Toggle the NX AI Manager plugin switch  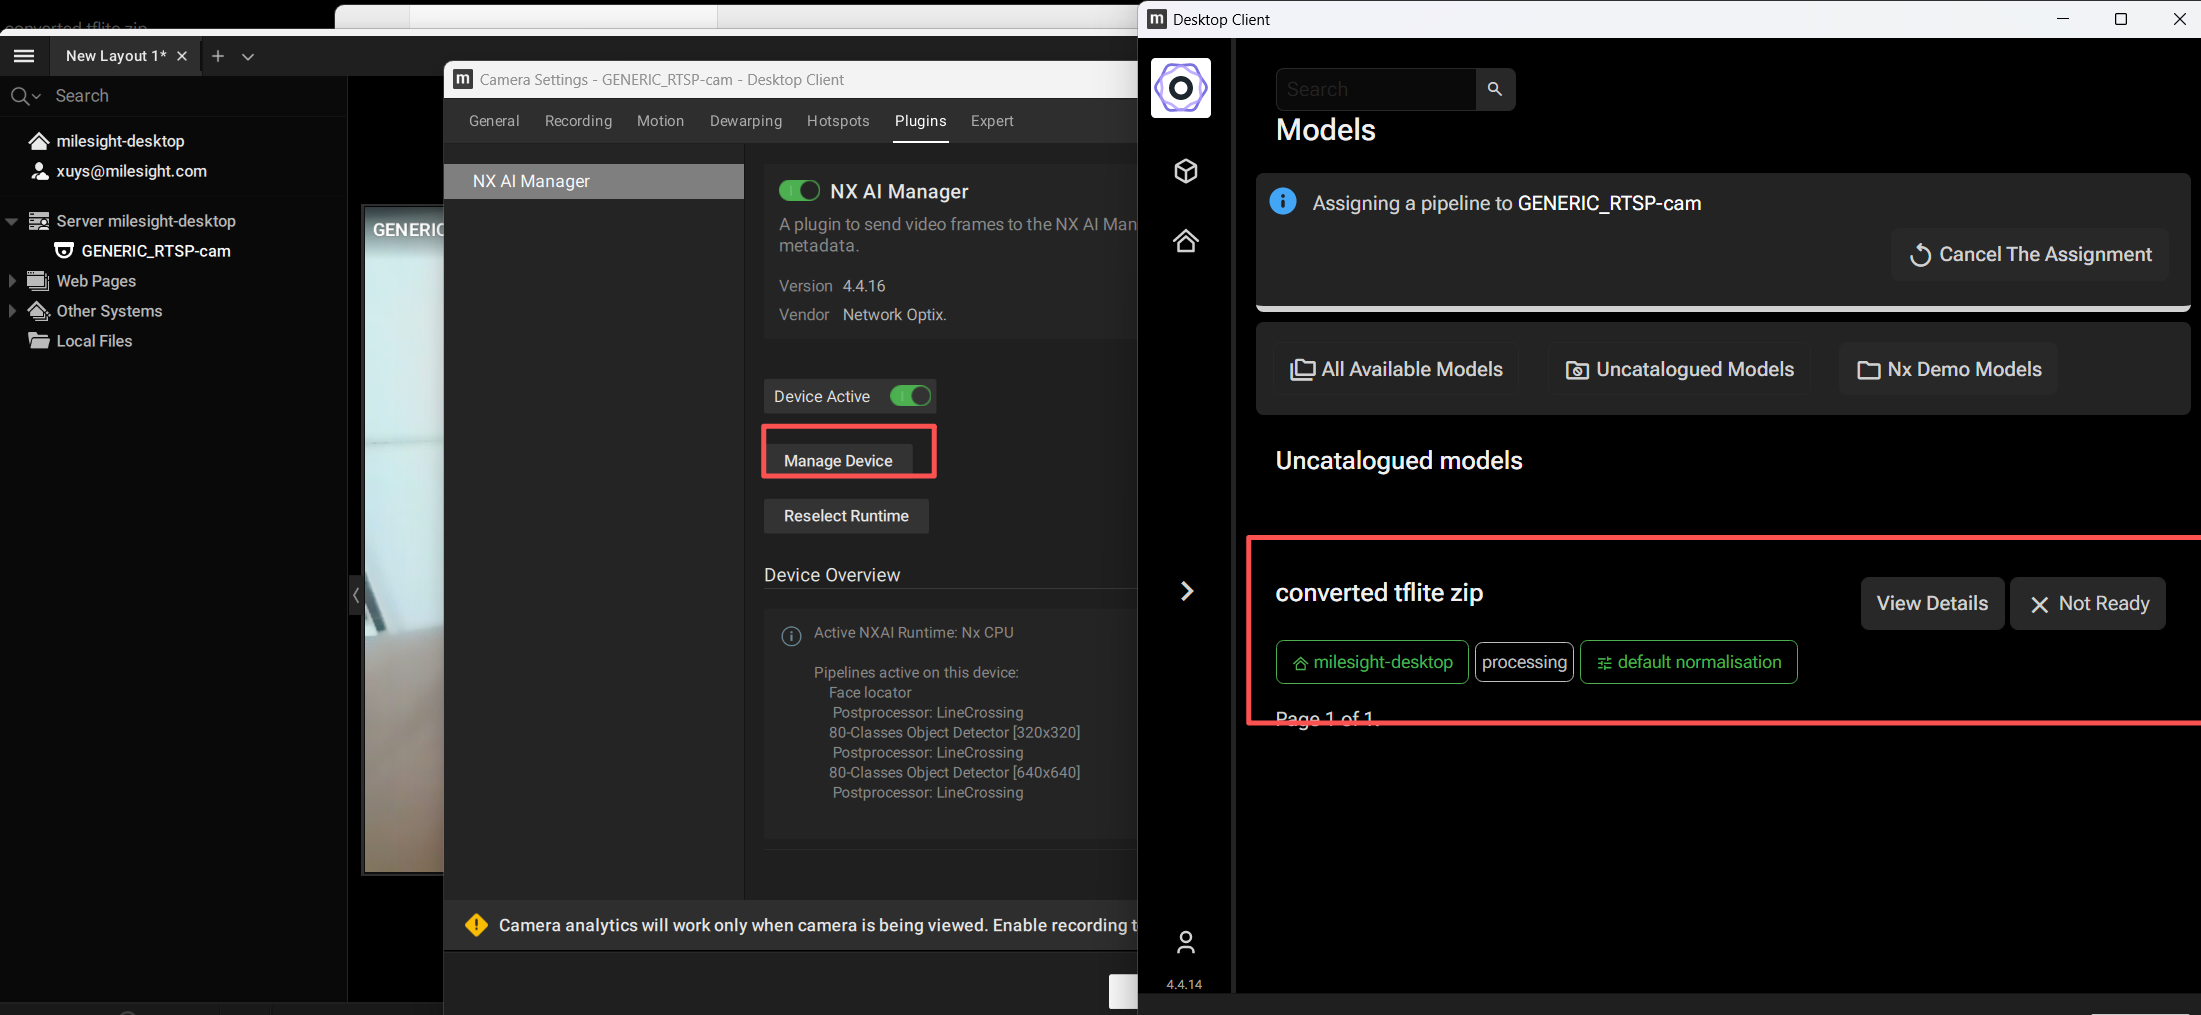(x=799, y=191)
